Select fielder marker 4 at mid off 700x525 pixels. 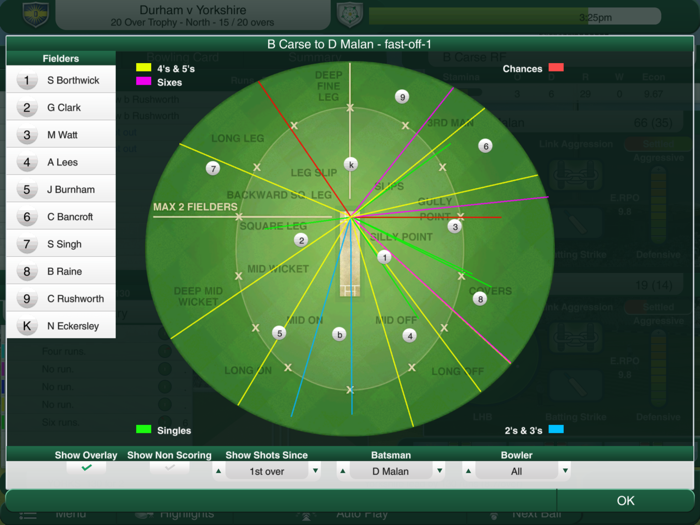tap(410, 335)
